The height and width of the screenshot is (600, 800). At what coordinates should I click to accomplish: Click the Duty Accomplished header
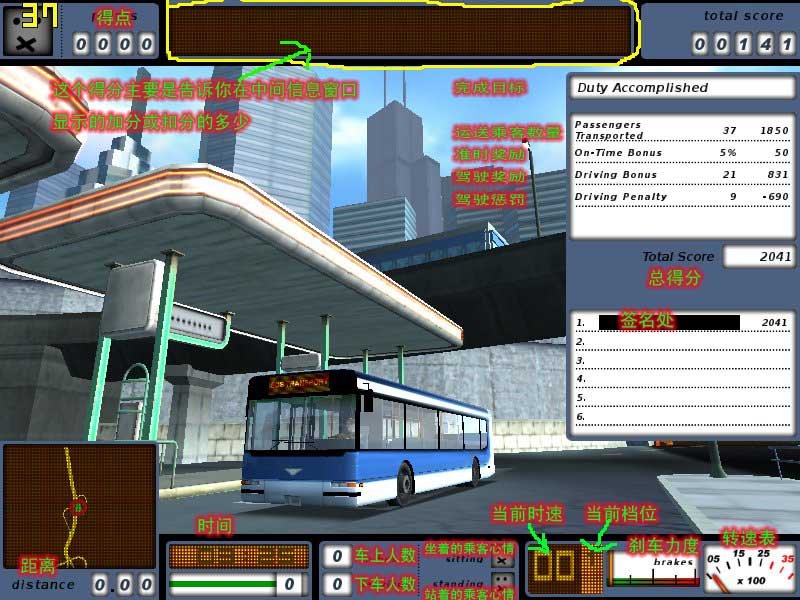point(681,88)
